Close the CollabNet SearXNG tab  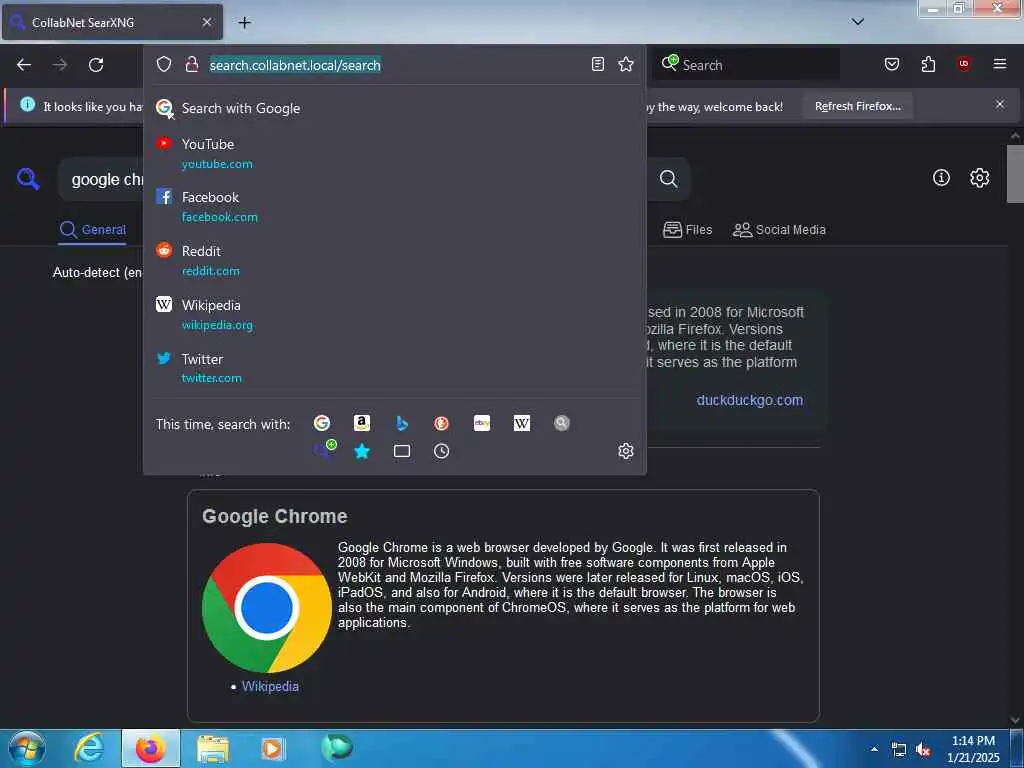207,22
